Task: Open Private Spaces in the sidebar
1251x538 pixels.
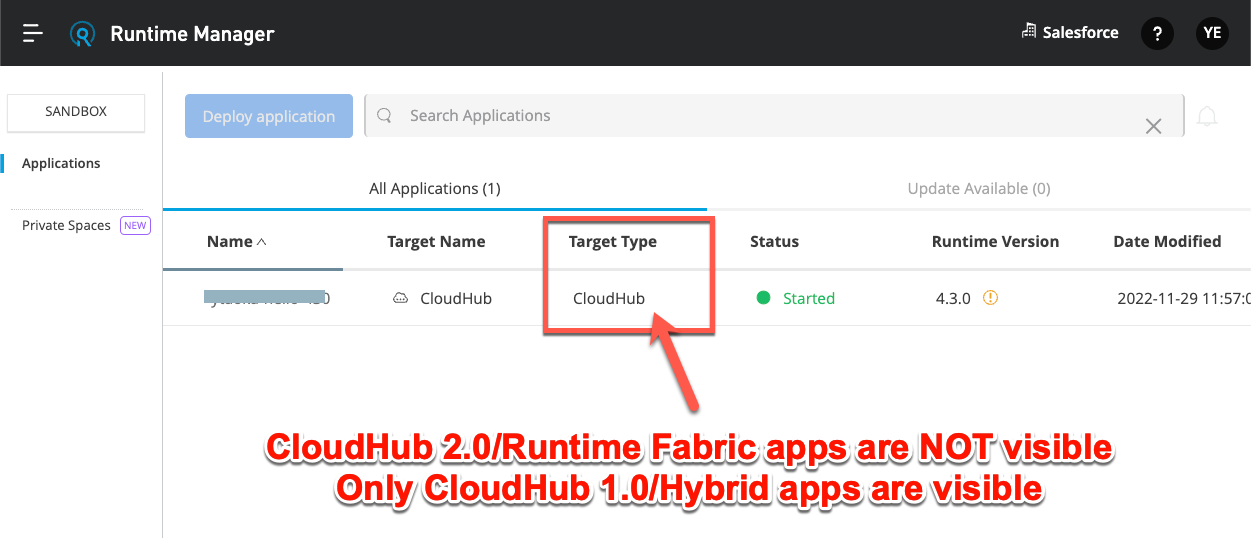Action: [x=66, y=225]
